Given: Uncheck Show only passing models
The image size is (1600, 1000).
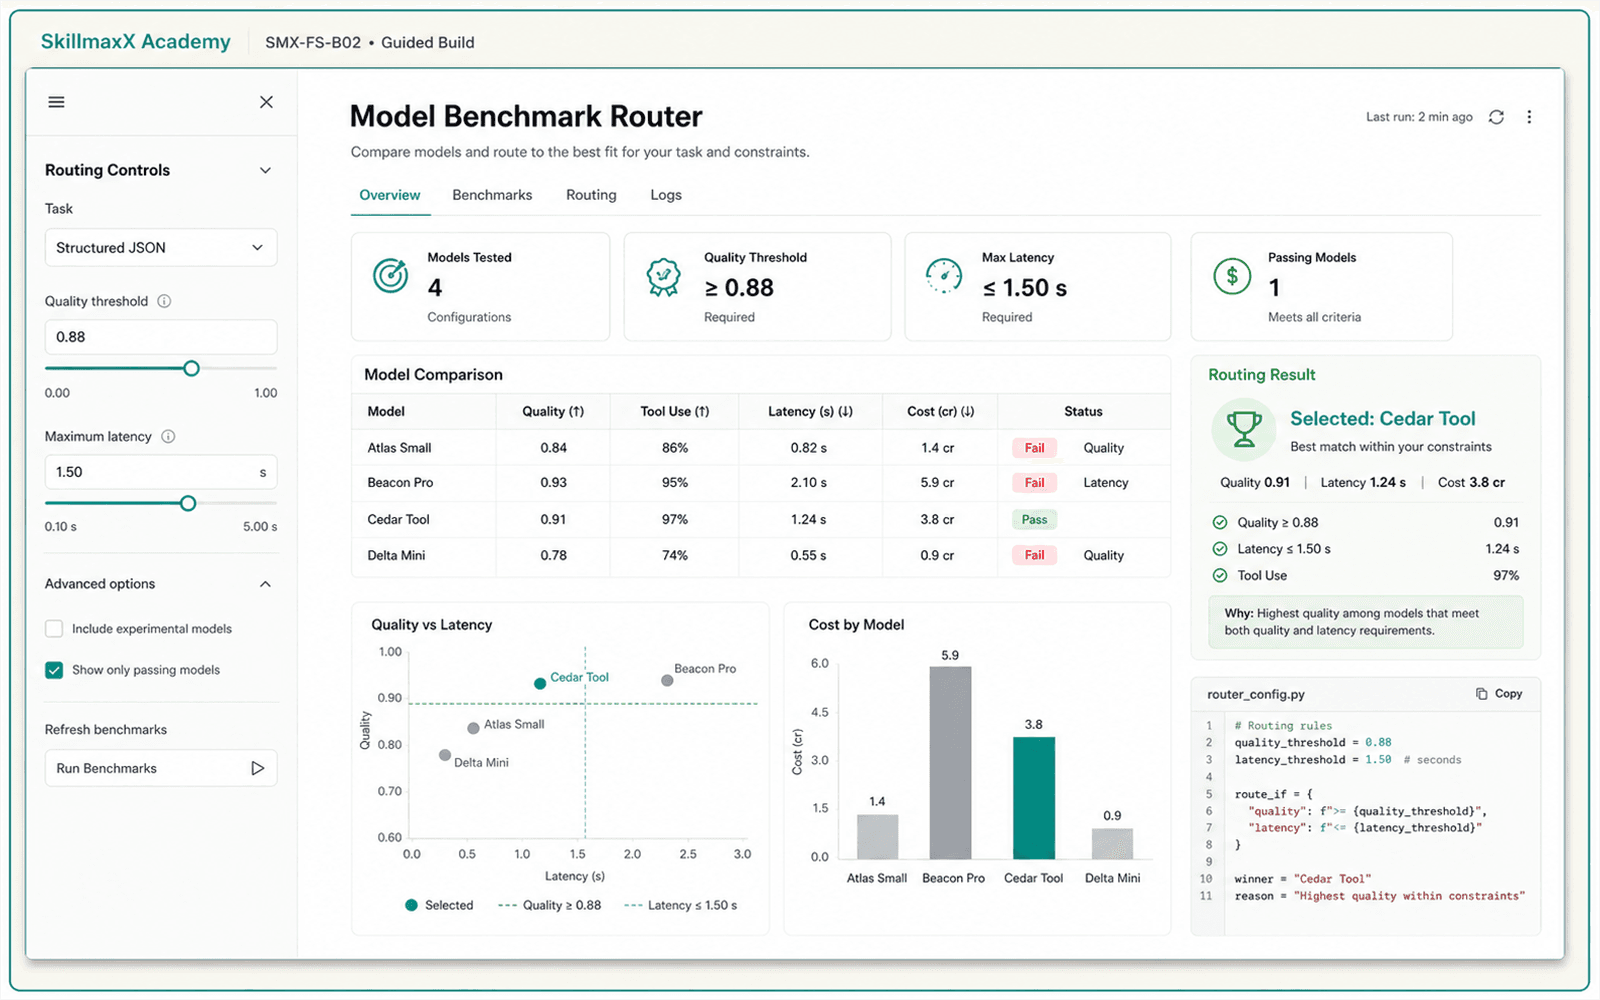Looking at the screenshot, I should 54,670.
